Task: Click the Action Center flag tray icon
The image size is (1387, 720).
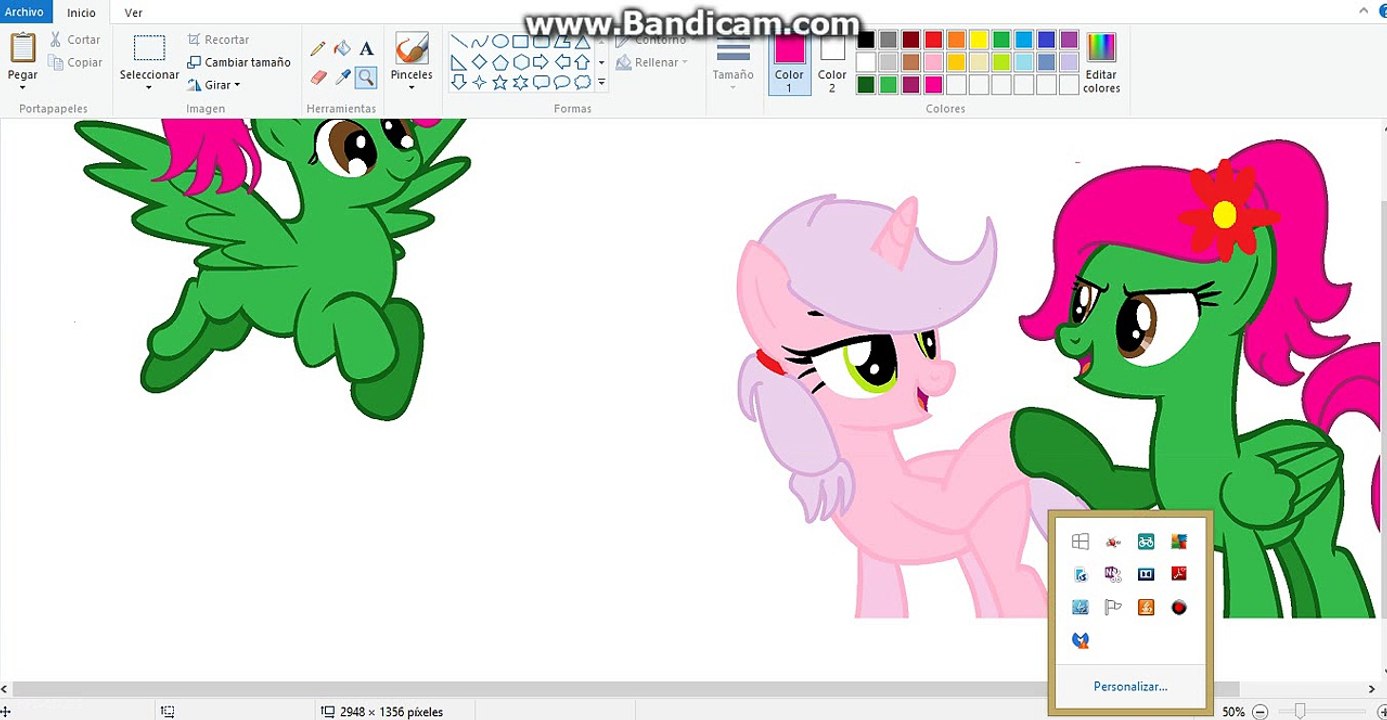Action: pyautogui.click(x=1113, y=607)
